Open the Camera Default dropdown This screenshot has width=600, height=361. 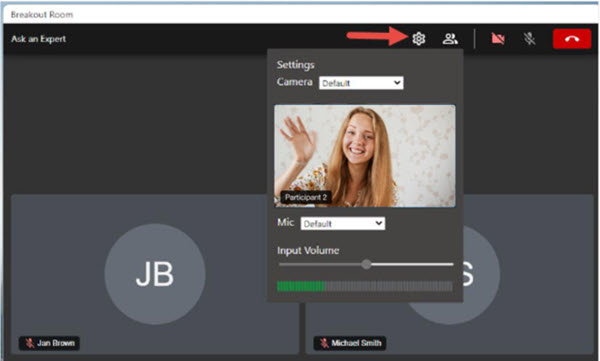click(x=361, y=83)
